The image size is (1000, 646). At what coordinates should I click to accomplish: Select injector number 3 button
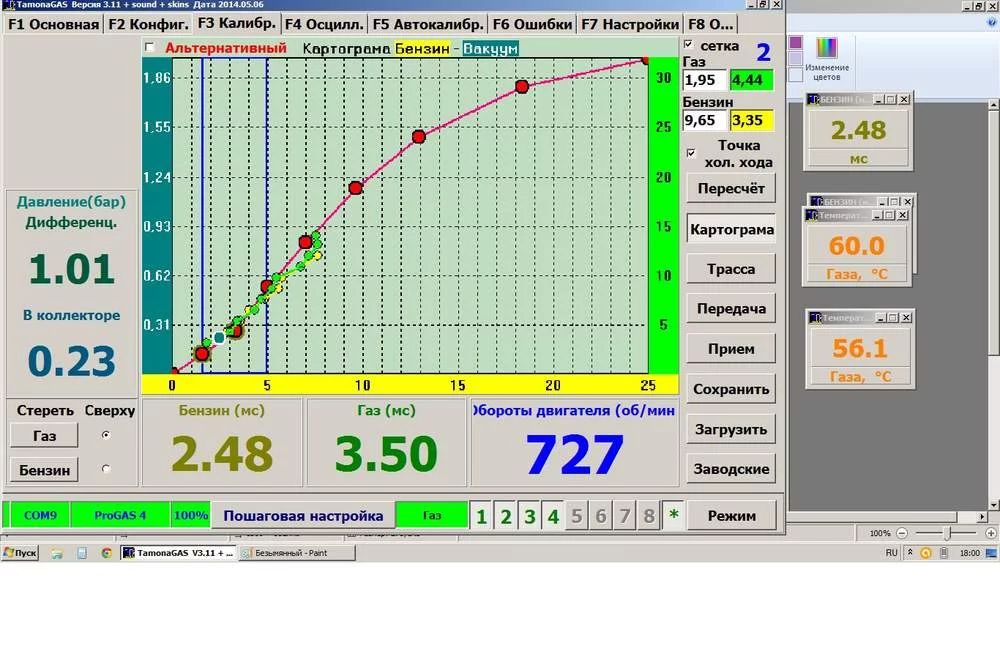click(529, 516)
